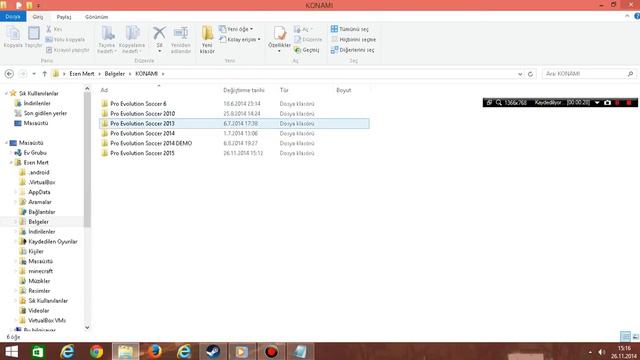Image resolution: width=640 pixels, height=360 pixels.
Task: Open the Dosya ribbon tab
Action: pos(13,17)
